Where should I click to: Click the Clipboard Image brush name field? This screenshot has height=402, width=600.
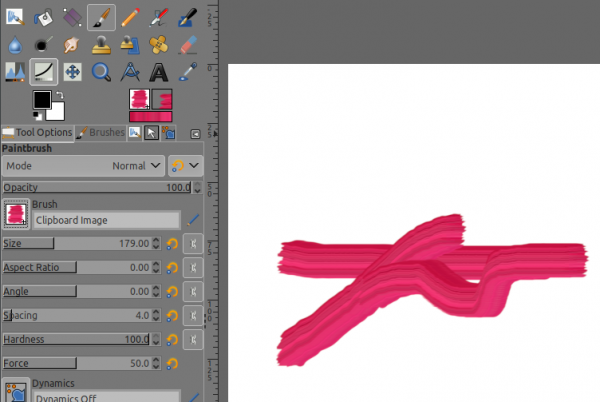pos(106,220)
